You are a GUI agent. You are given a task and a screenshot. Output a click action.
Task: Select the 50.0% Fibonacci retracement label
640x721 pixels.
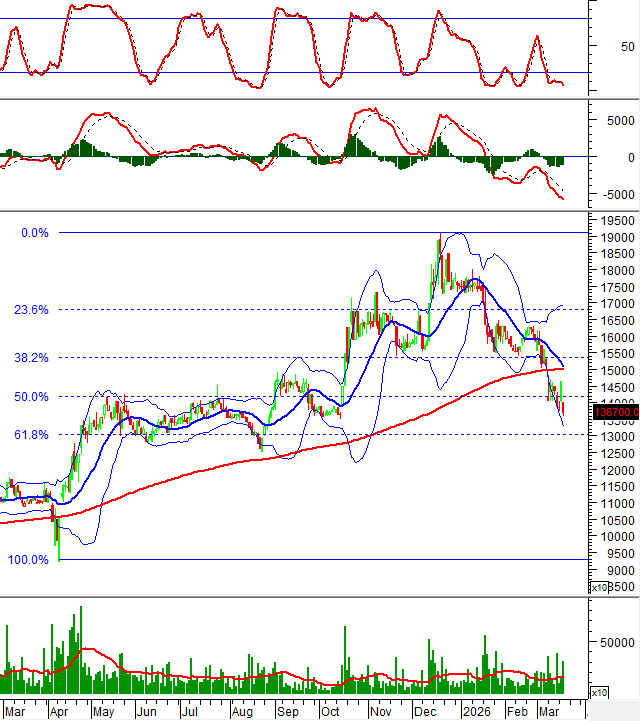point(32,396)
